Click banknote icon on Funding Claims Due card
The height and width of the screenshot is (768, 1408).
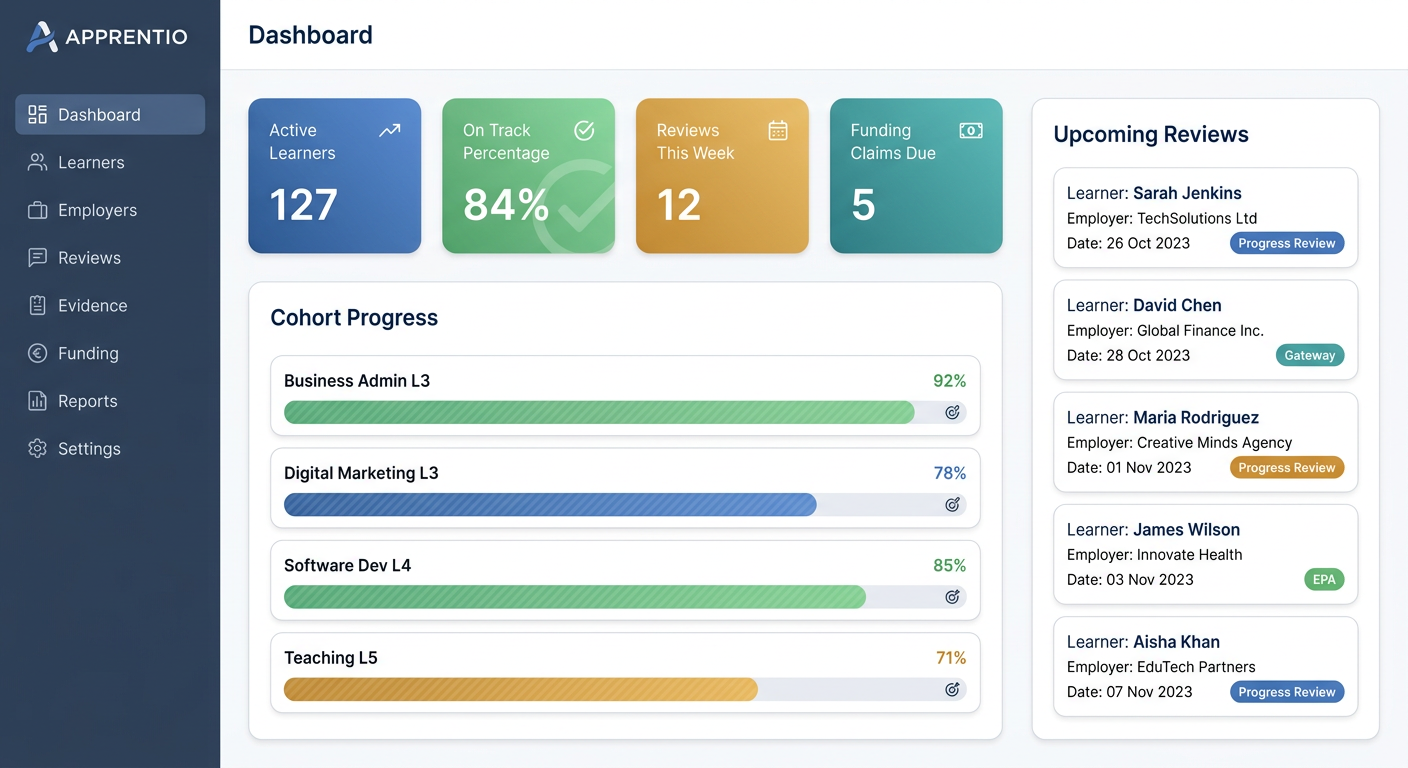pos(971,130)
